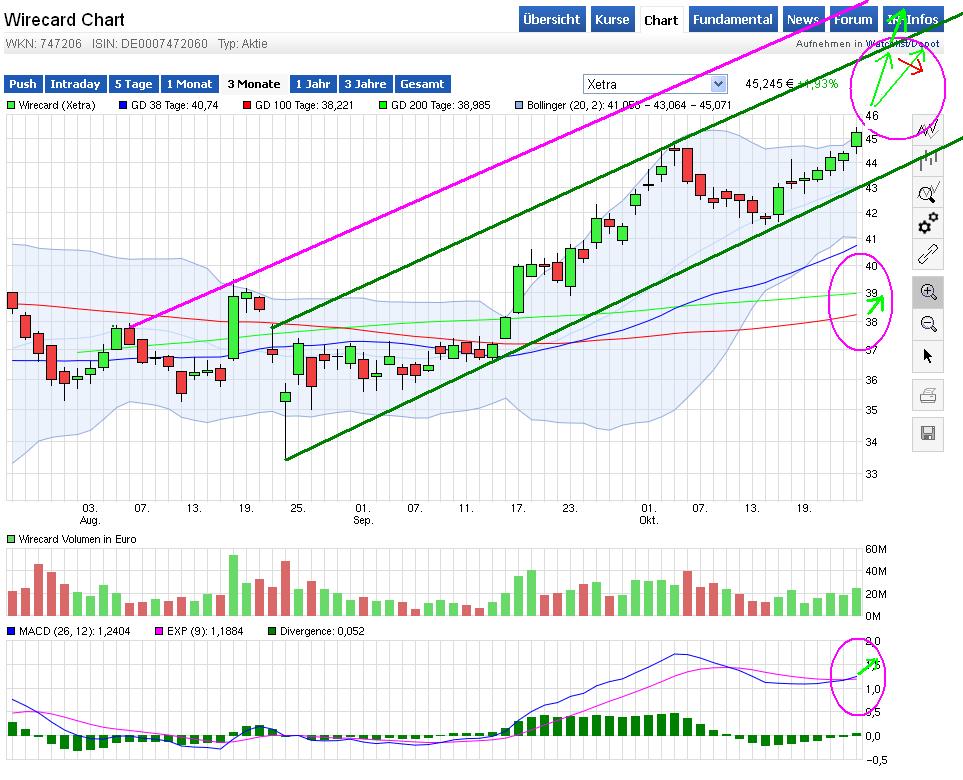This screenshot has width=963, height=780.
Task: Open chart settings gears
Action: click(x=927, y=223)
